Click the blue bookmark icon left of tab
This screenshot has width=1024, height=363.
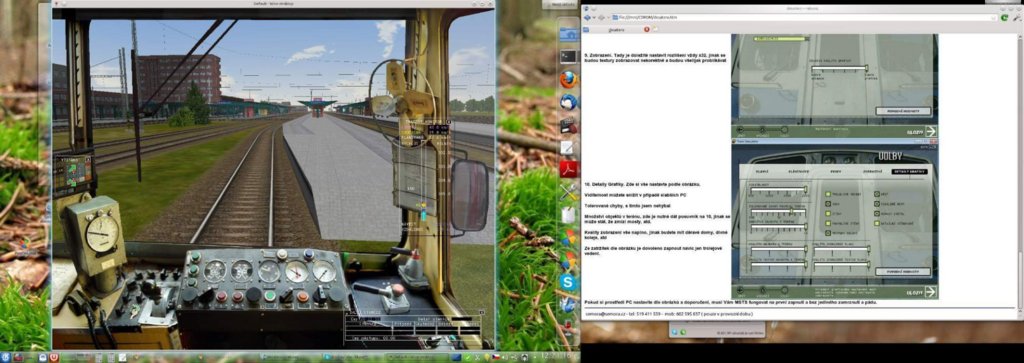pos(586,29)
